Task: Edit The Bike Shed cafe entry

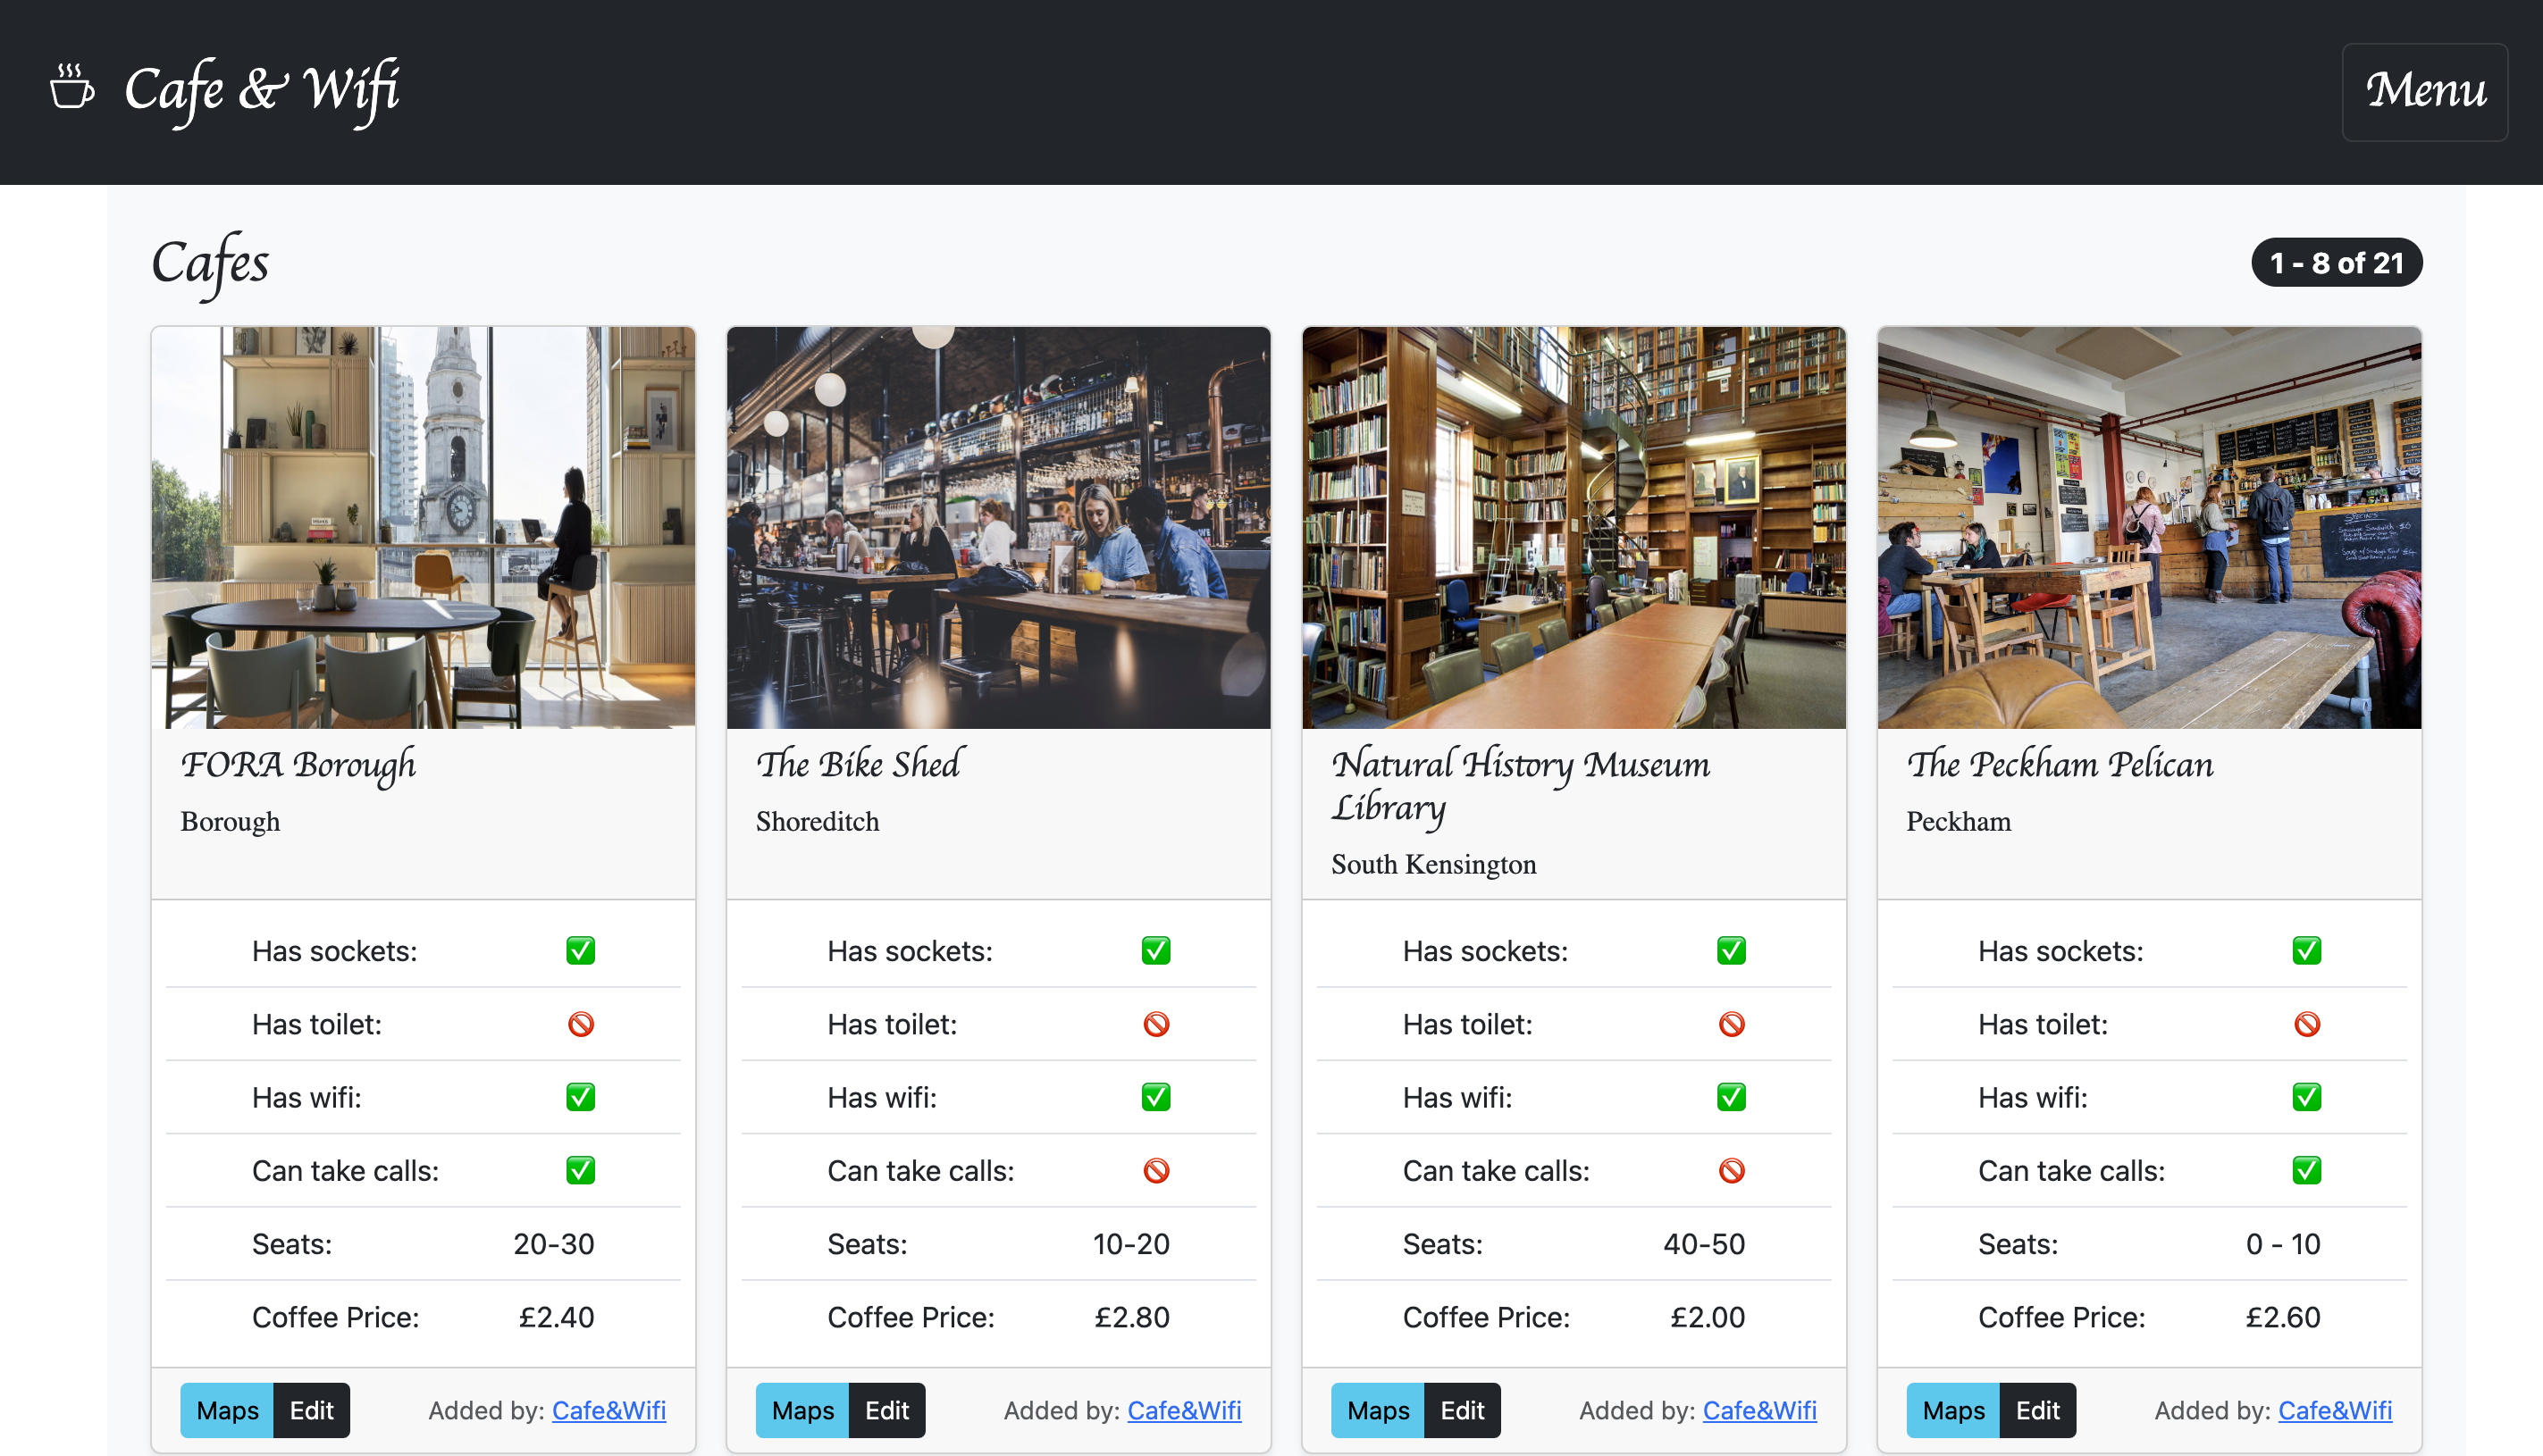Action: 886,1410
